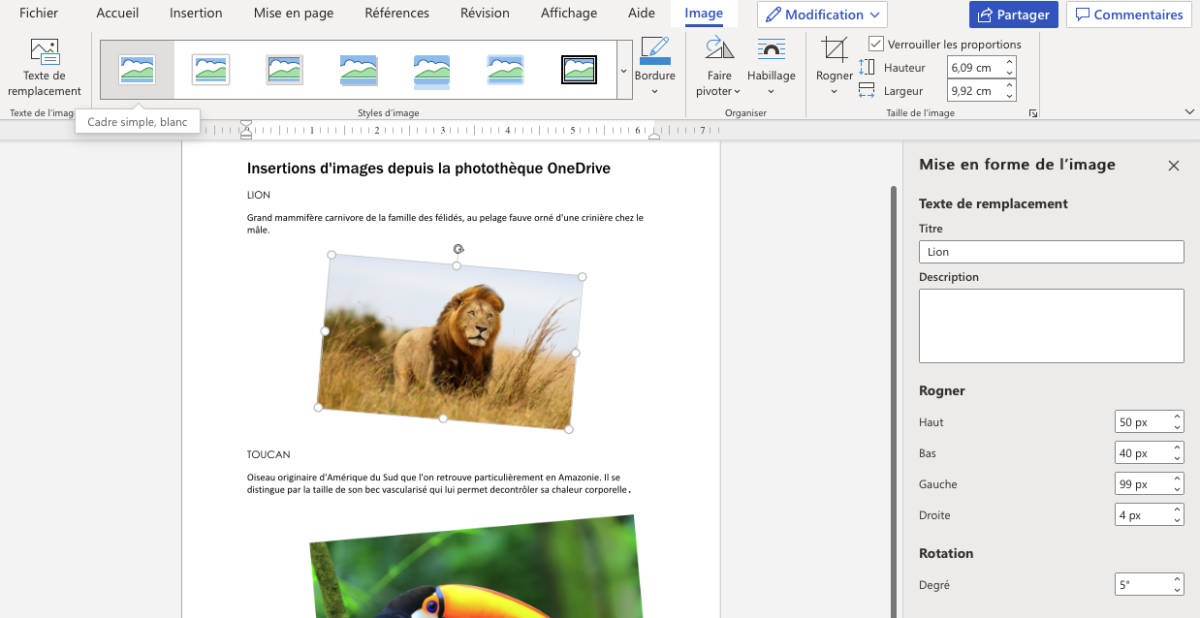
Task: Click the Droite crop value field
Action: pos(1143,515)
